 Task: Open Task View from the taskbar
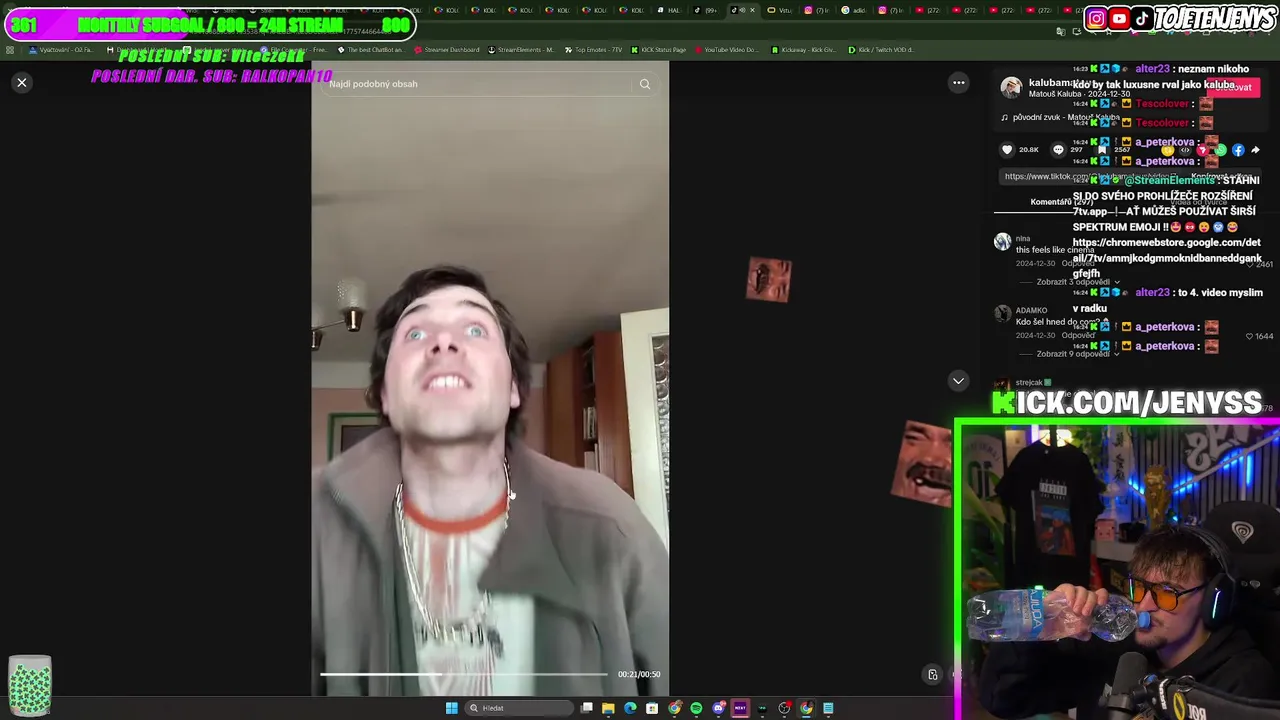587,708
